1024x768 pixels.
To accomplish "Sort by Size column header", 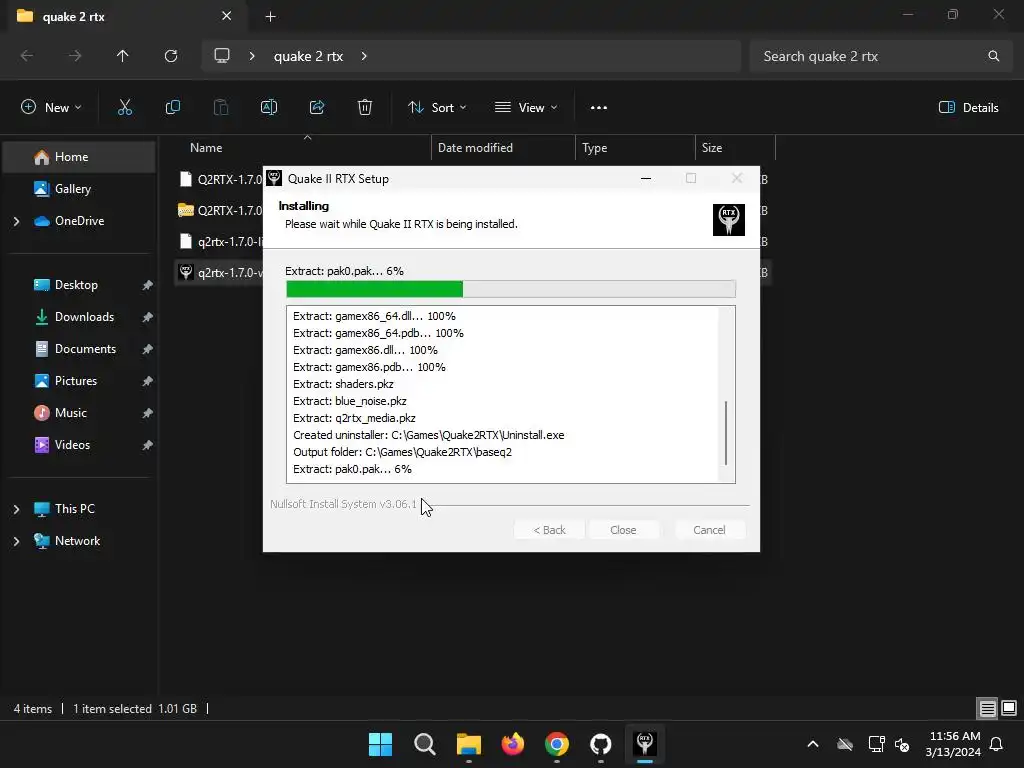I will [735, 148].
